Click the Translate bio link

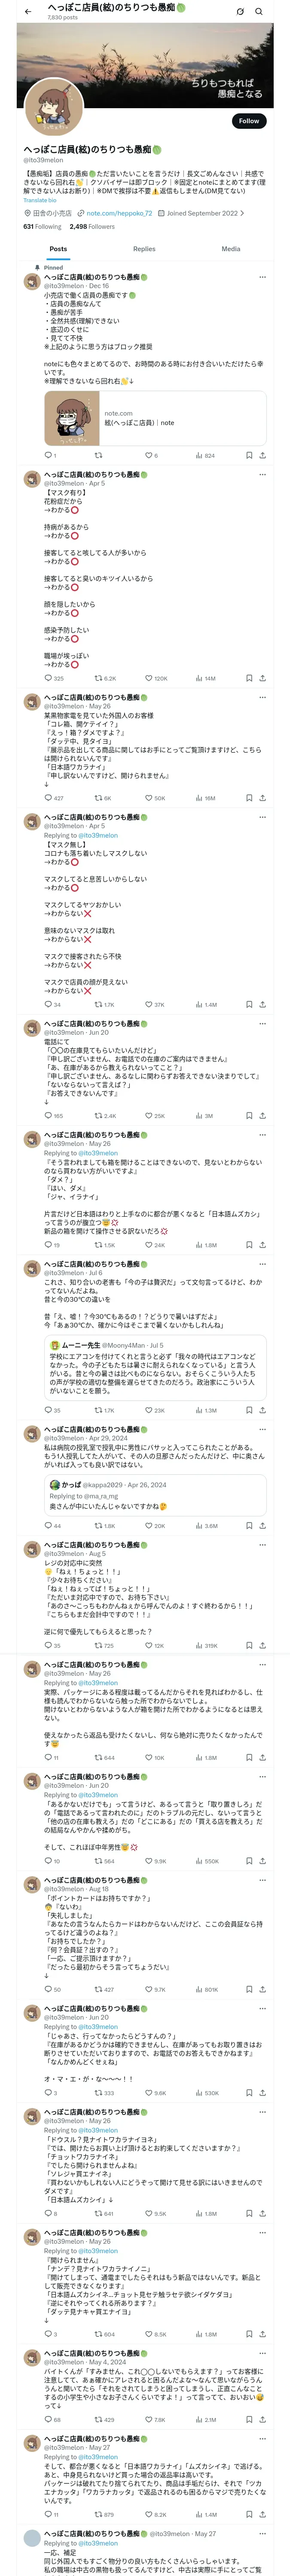tap(40, 200)
